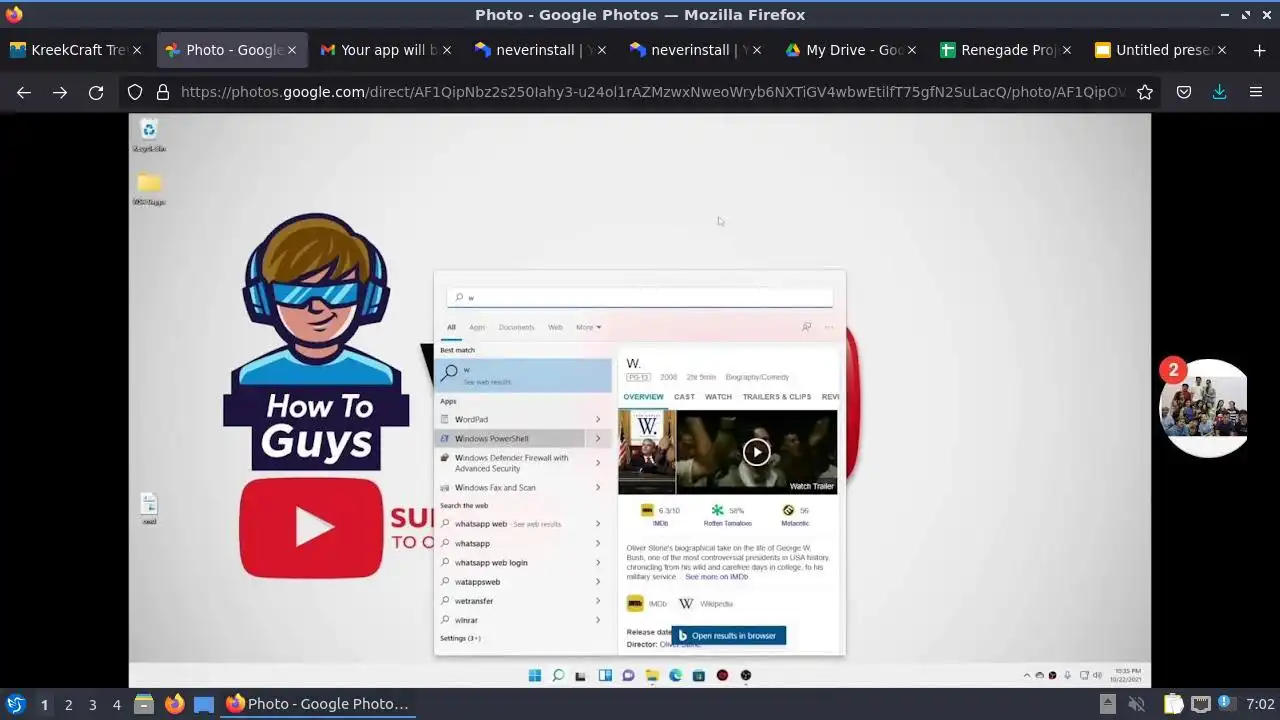Click the photos.google.com address bar
The width and height of the screenshot is (1280, 720).
point(652,92)
